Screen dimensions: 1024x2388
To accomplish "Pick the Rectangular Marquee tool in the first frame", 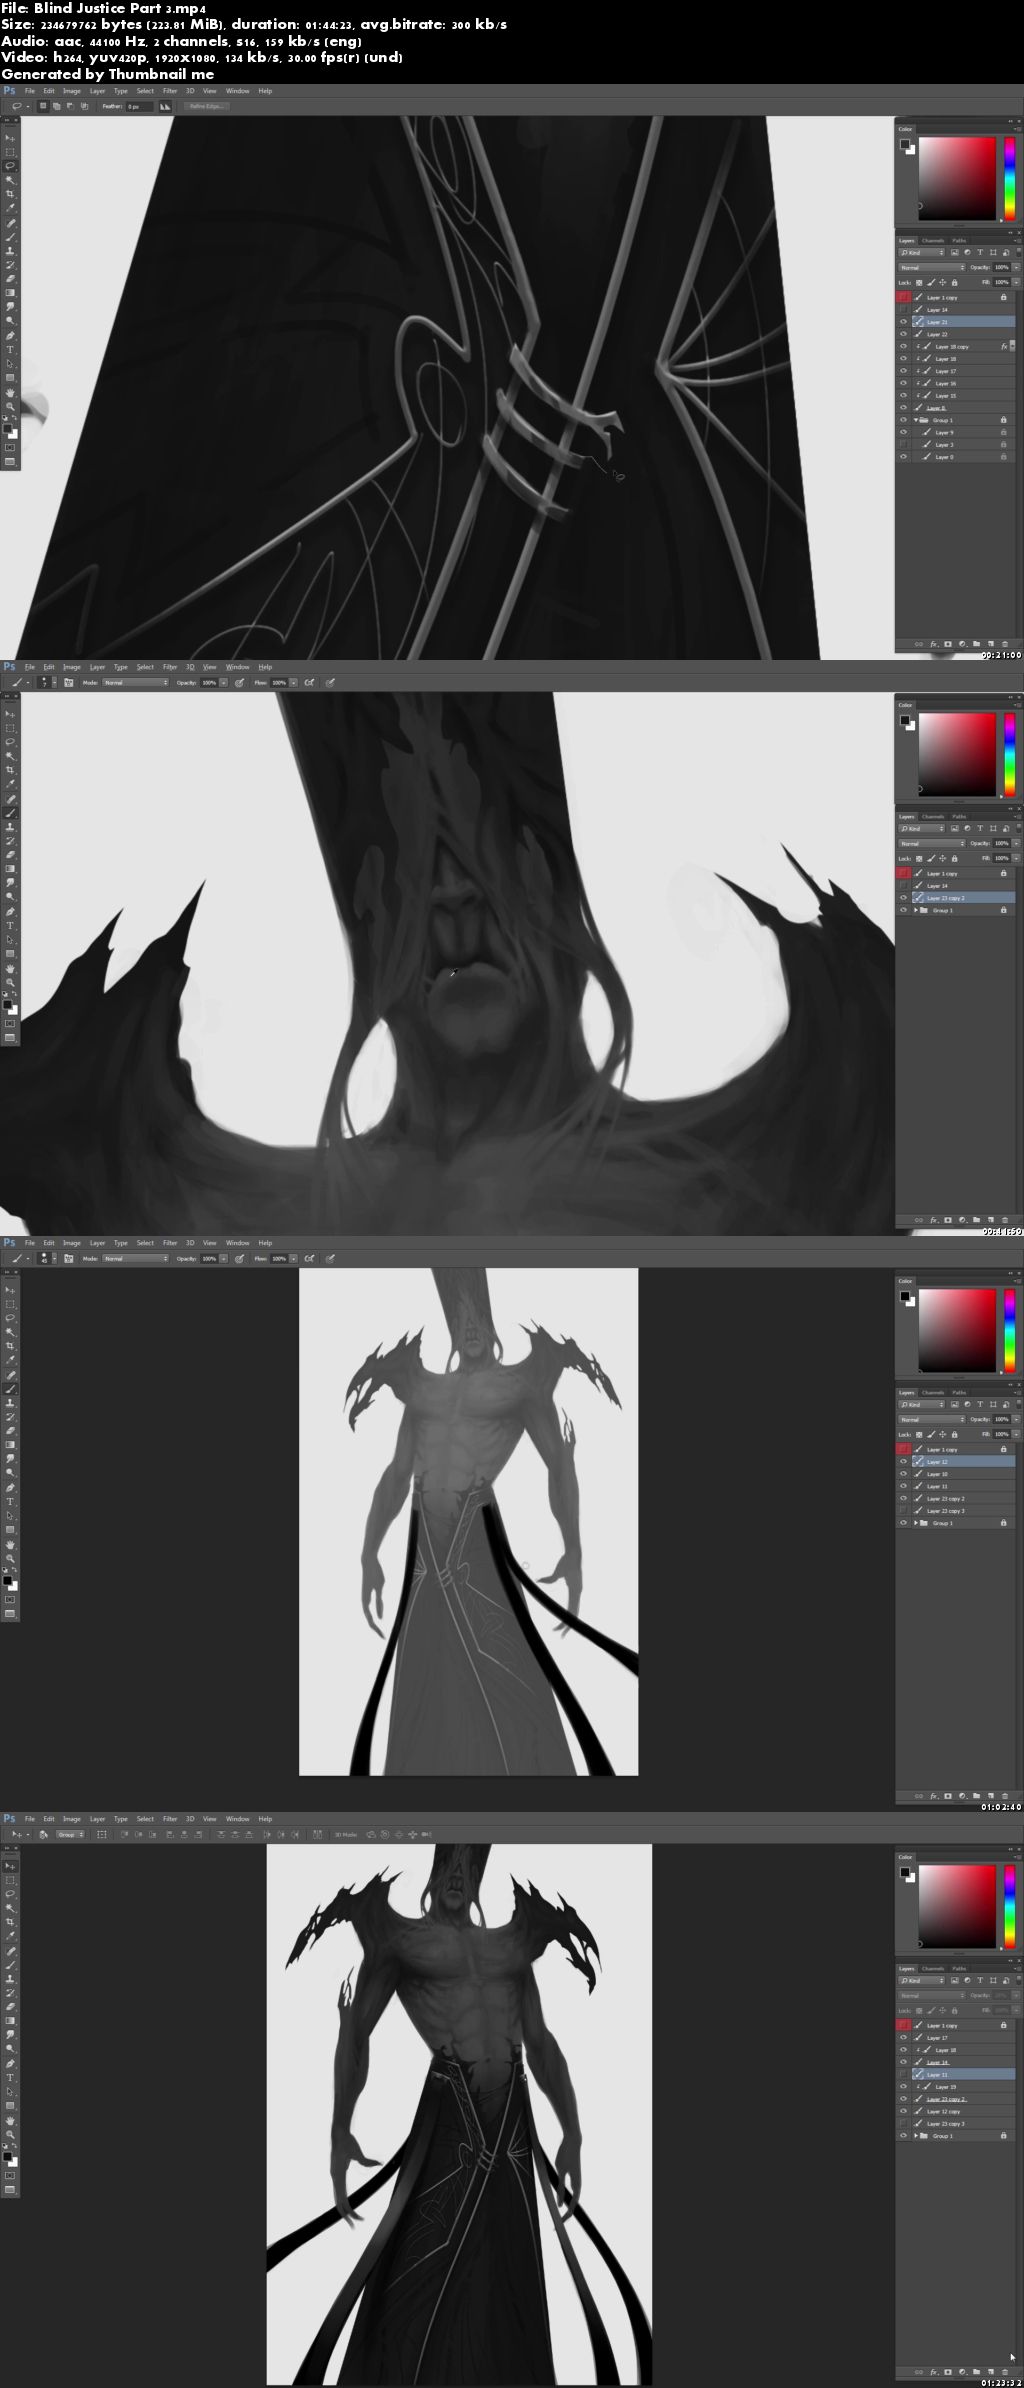I will [11, 152].
